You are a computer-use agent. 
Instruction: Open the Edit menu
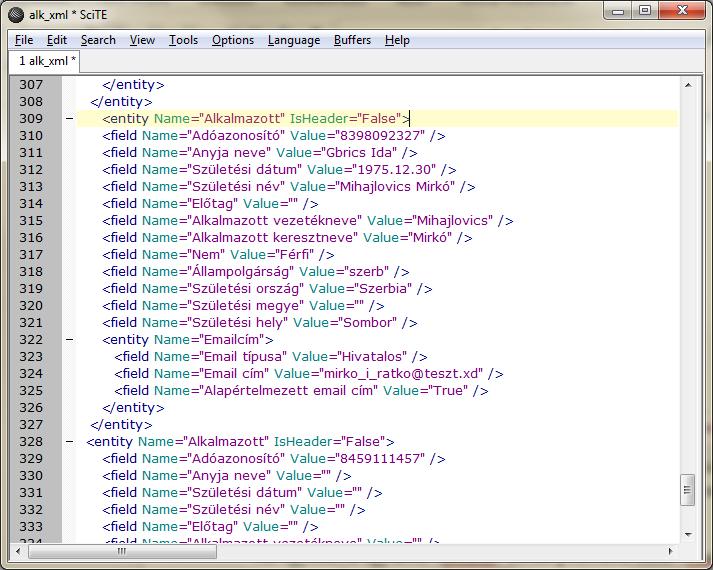pos(57,40)
